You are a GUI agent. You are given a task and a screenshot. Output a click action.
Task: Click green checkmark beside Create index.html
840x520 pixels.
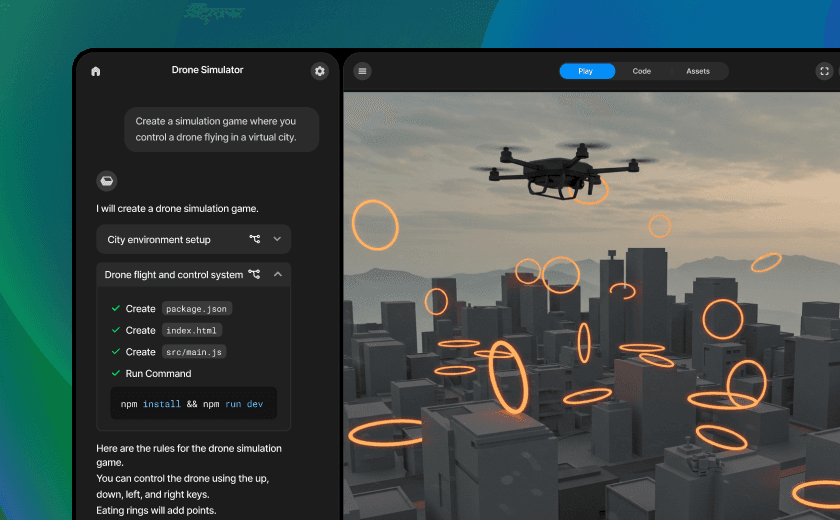(115, 330)
